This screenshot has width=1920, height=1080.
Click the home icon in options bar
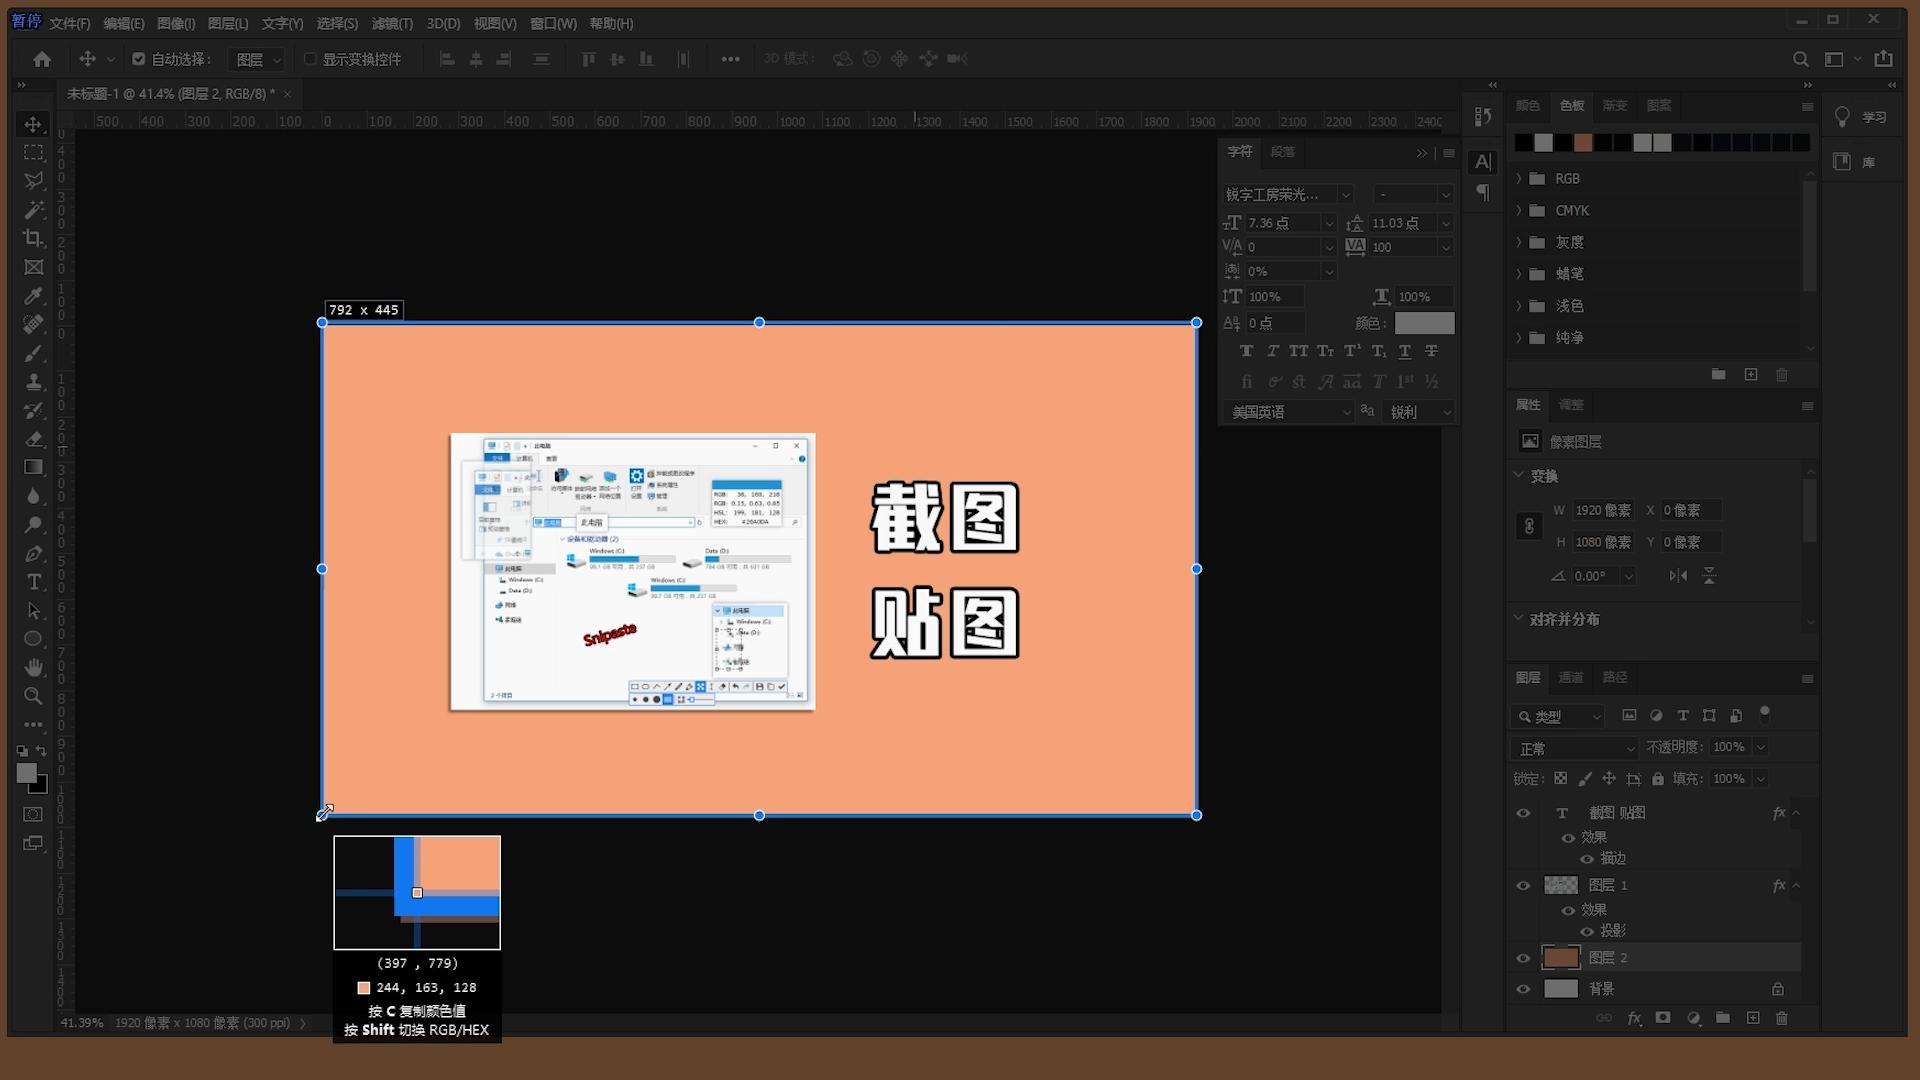coord(41,59)
